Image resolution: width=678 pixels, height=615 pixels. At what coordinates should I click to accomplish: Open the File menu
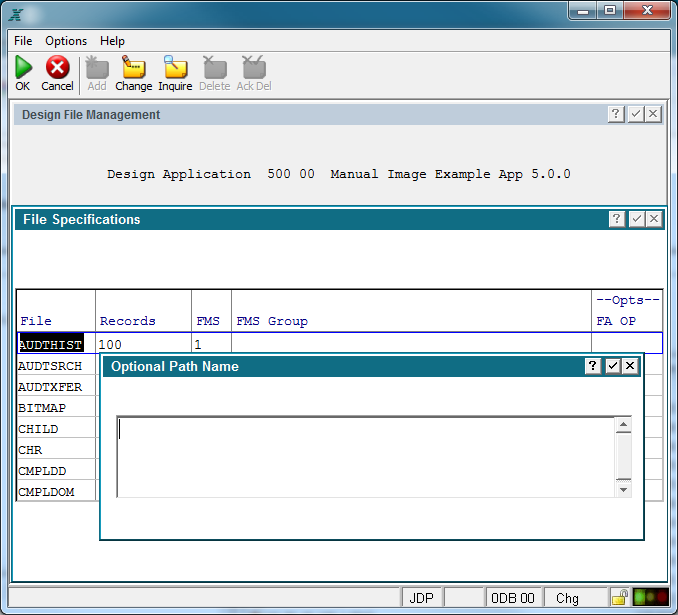pyautogui.click(x=23, y=41)
